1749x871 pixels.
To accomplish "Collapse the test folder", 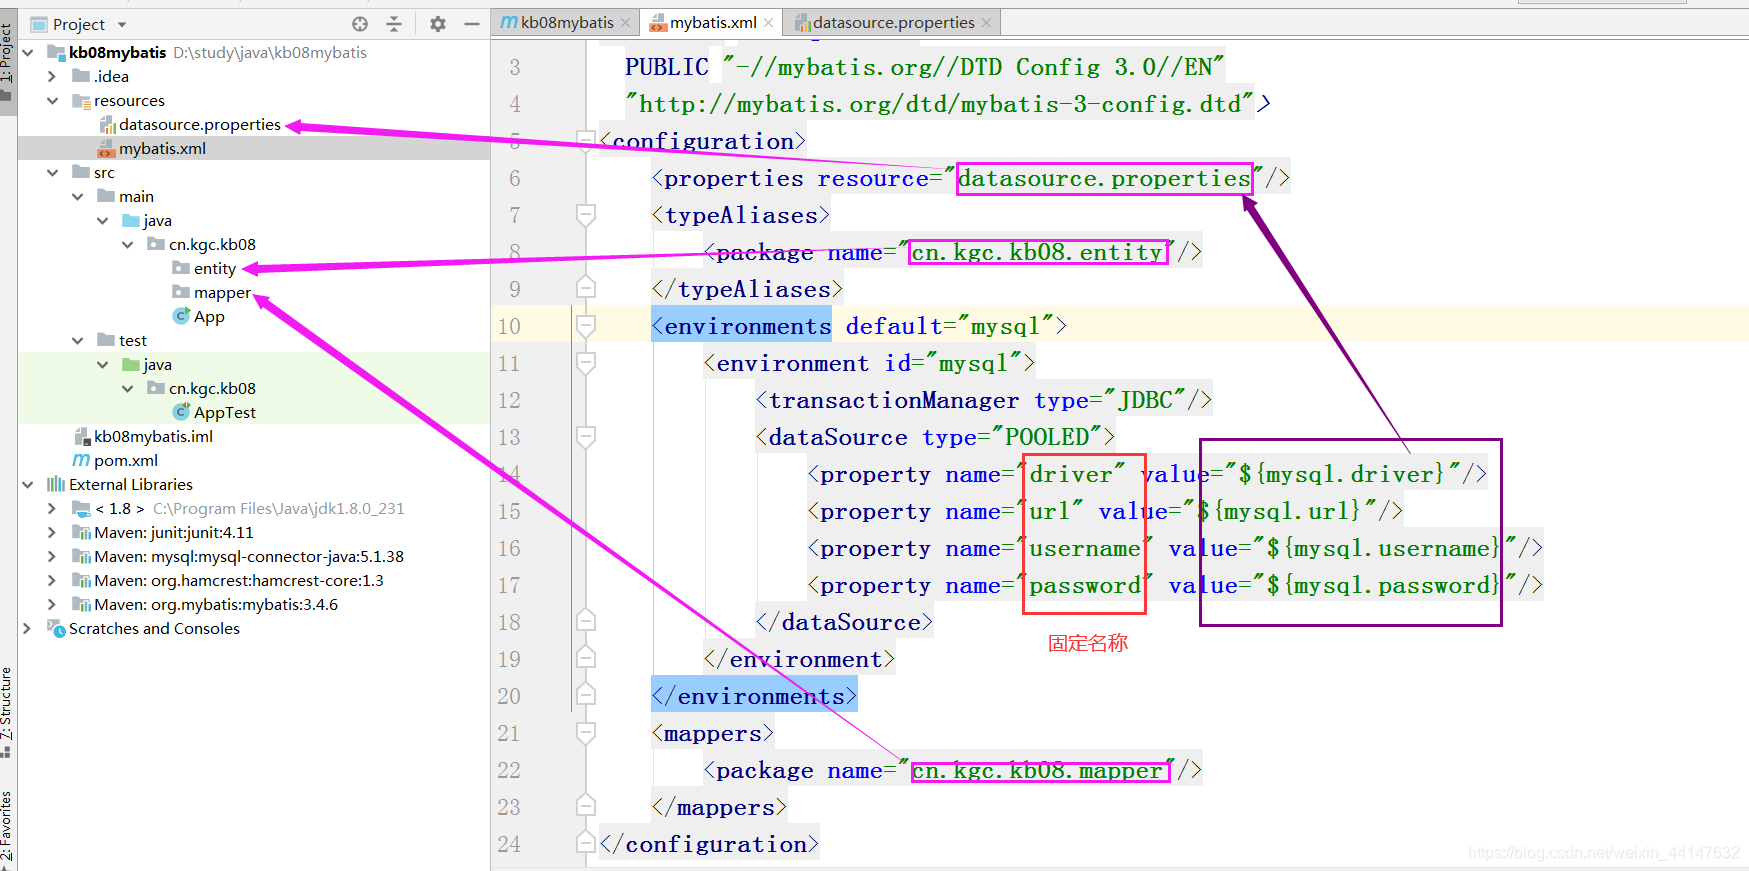I will coord(77,340).
